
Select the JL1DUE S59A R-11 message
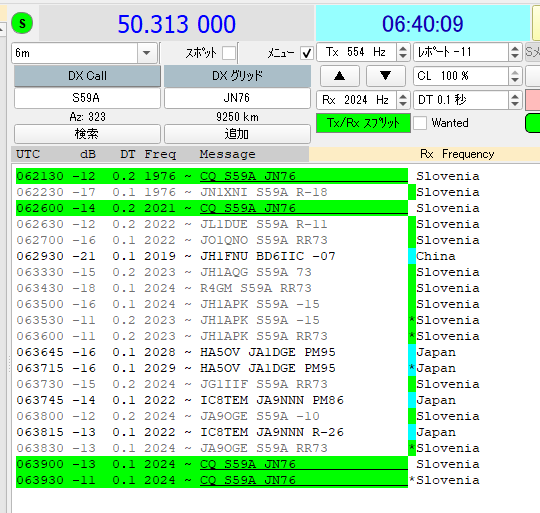pos(264,224)
